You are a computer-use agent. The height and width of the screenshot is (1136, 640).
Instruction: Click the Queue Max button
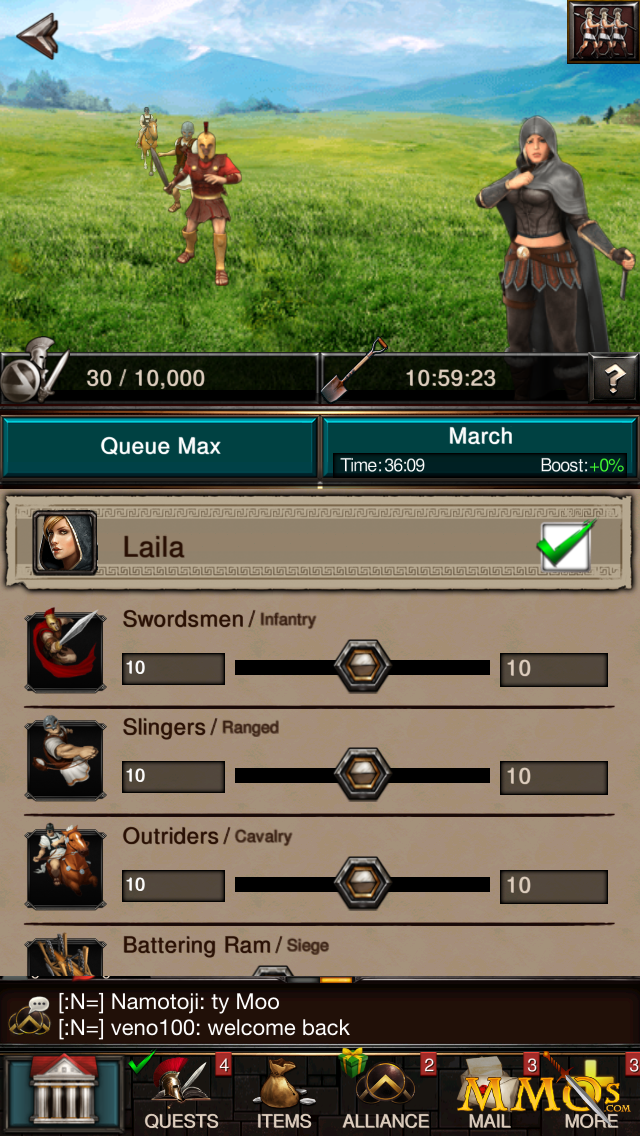coord(160,446)
